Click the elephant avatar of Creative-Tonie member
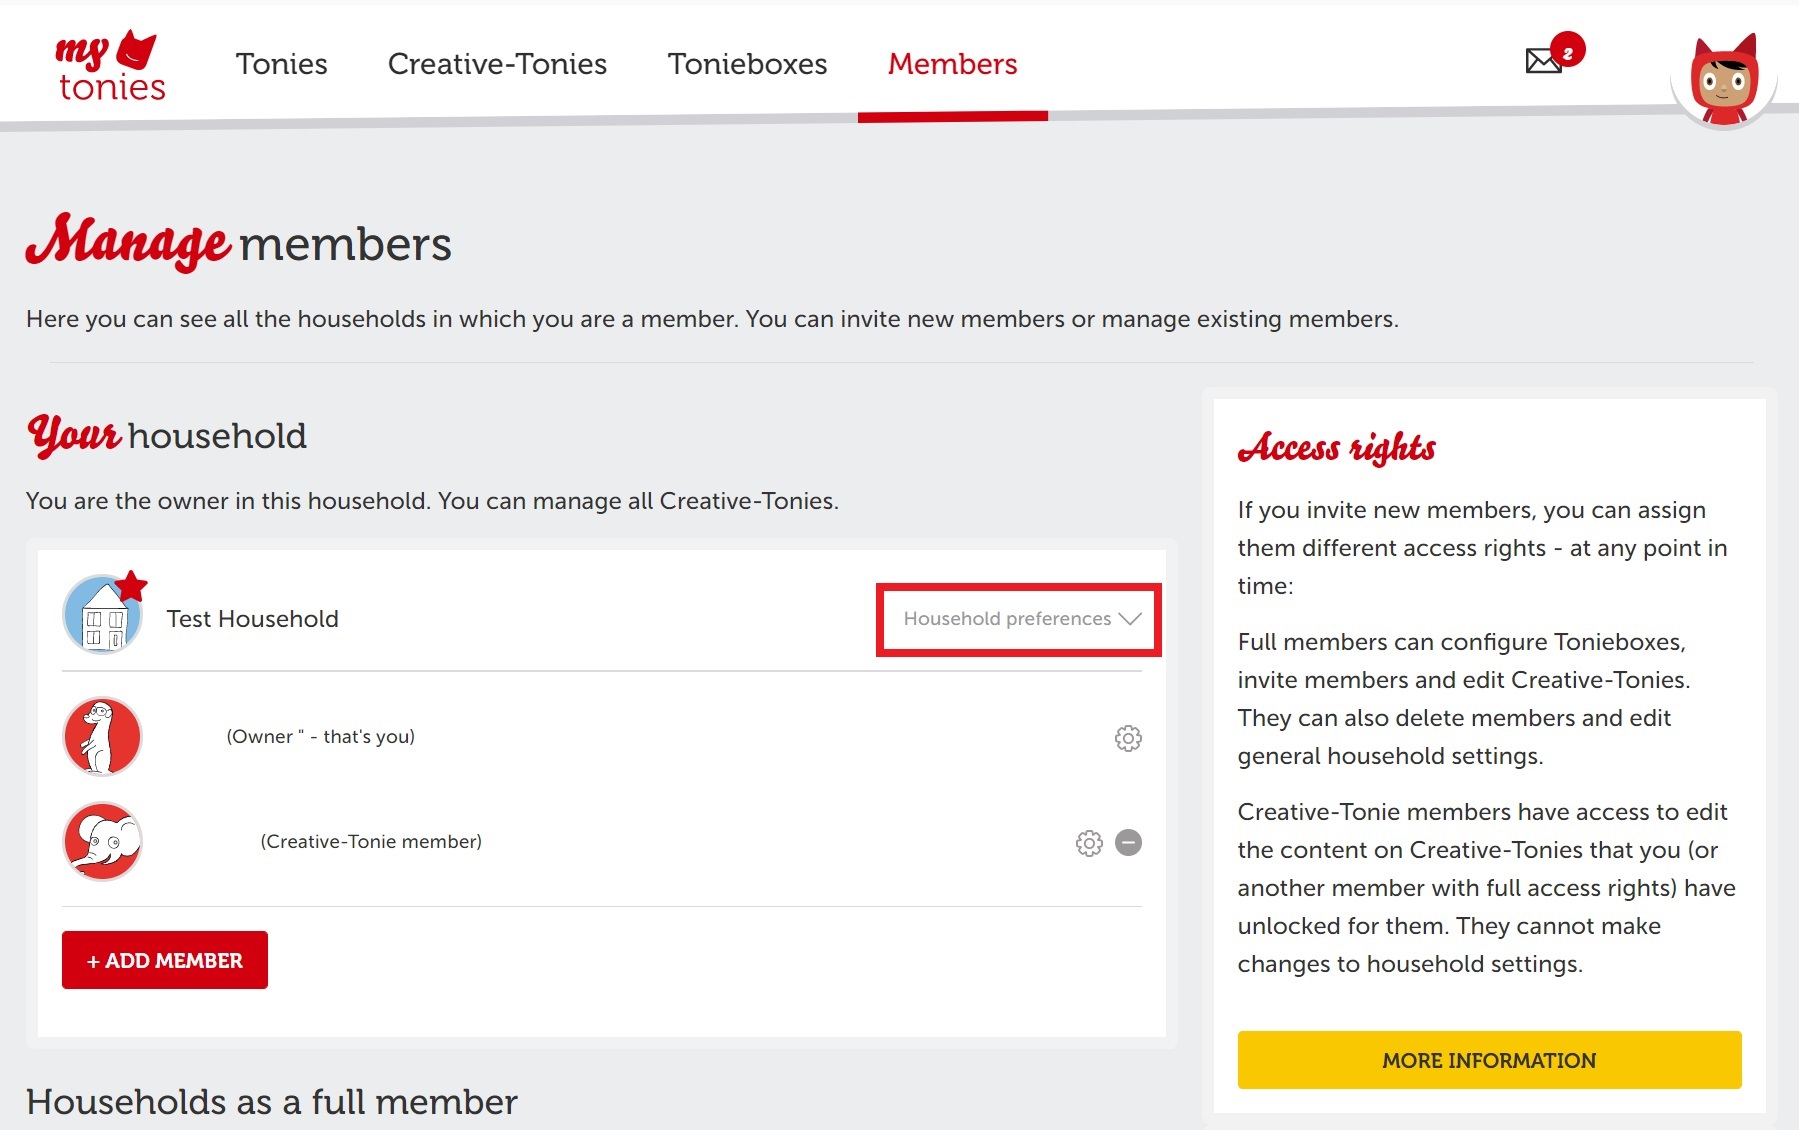1799x1130 pixels. click(x=102, y=841)
